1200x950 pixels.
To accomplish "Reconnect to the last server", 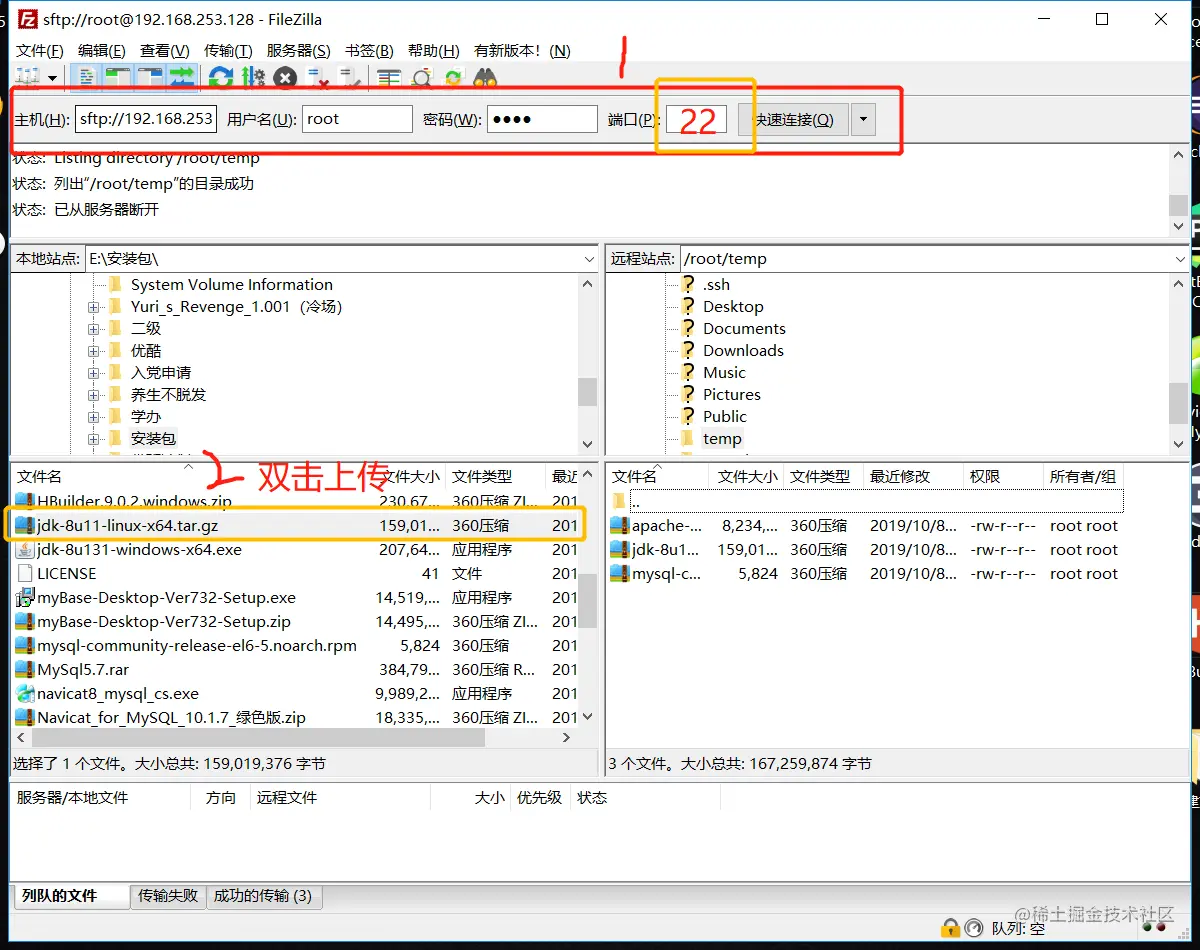I will tap(349, 77).
